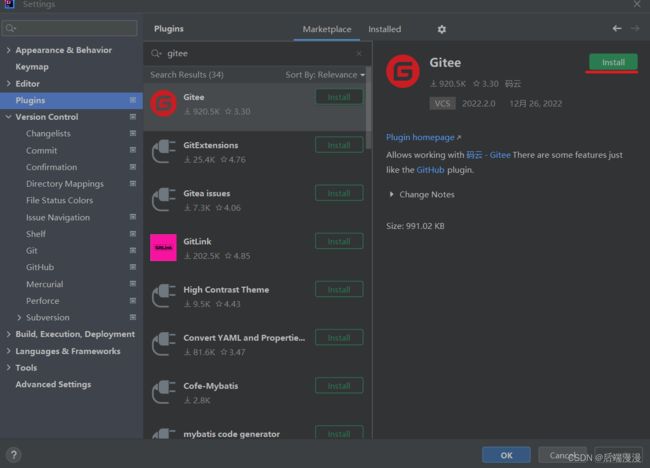Expand Languages & Frameworks section
Screen dimensions: 650x468
coord(8,351)
